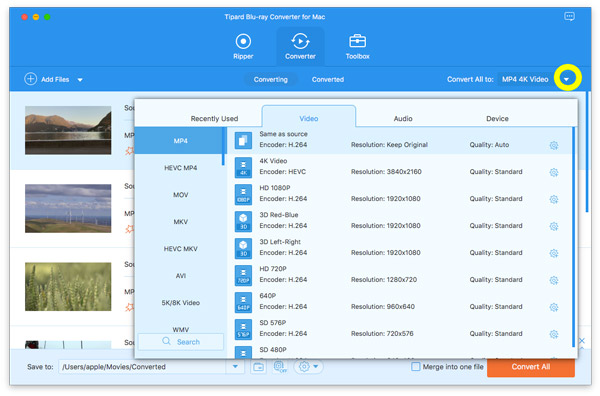Open settings gear for 3D Red-Blue preset
Viewport: 600px width, 396px height.
(x=553, y=226)
